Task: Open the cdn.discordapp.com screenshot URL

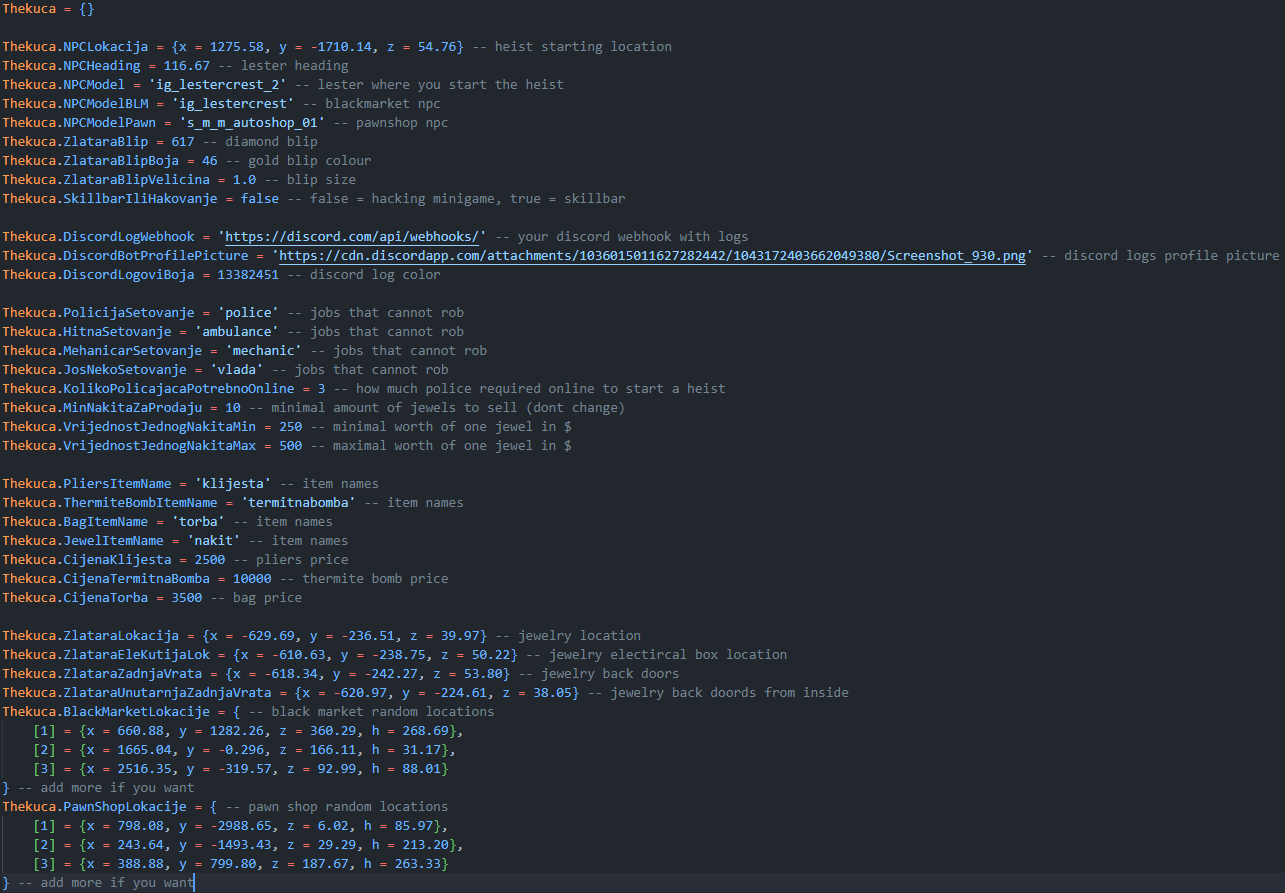Action: [652, 256]
